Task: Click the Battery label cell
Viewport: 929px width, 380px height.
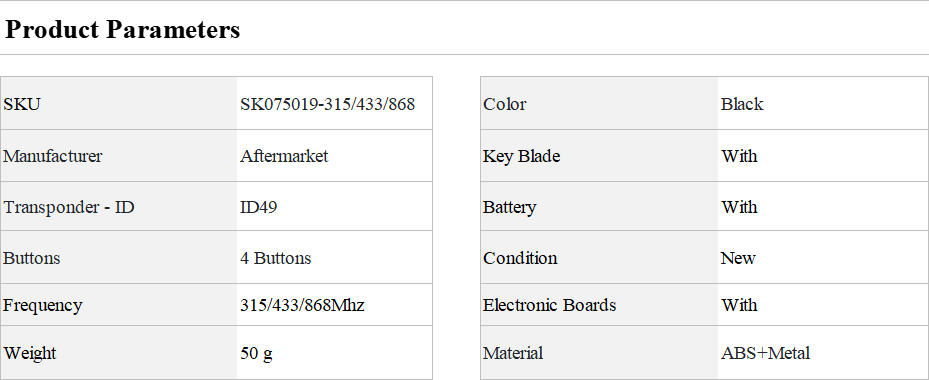Action: pos(599,207)
